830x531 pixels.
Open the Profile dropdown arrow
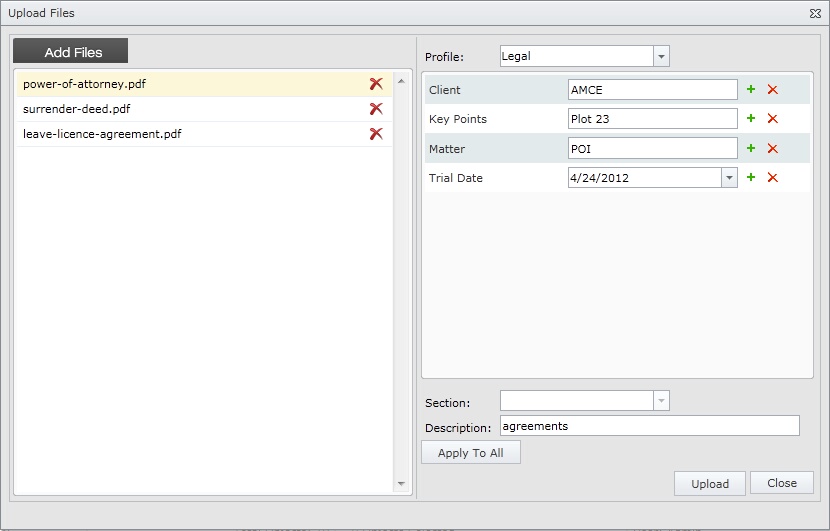(661, 56)
